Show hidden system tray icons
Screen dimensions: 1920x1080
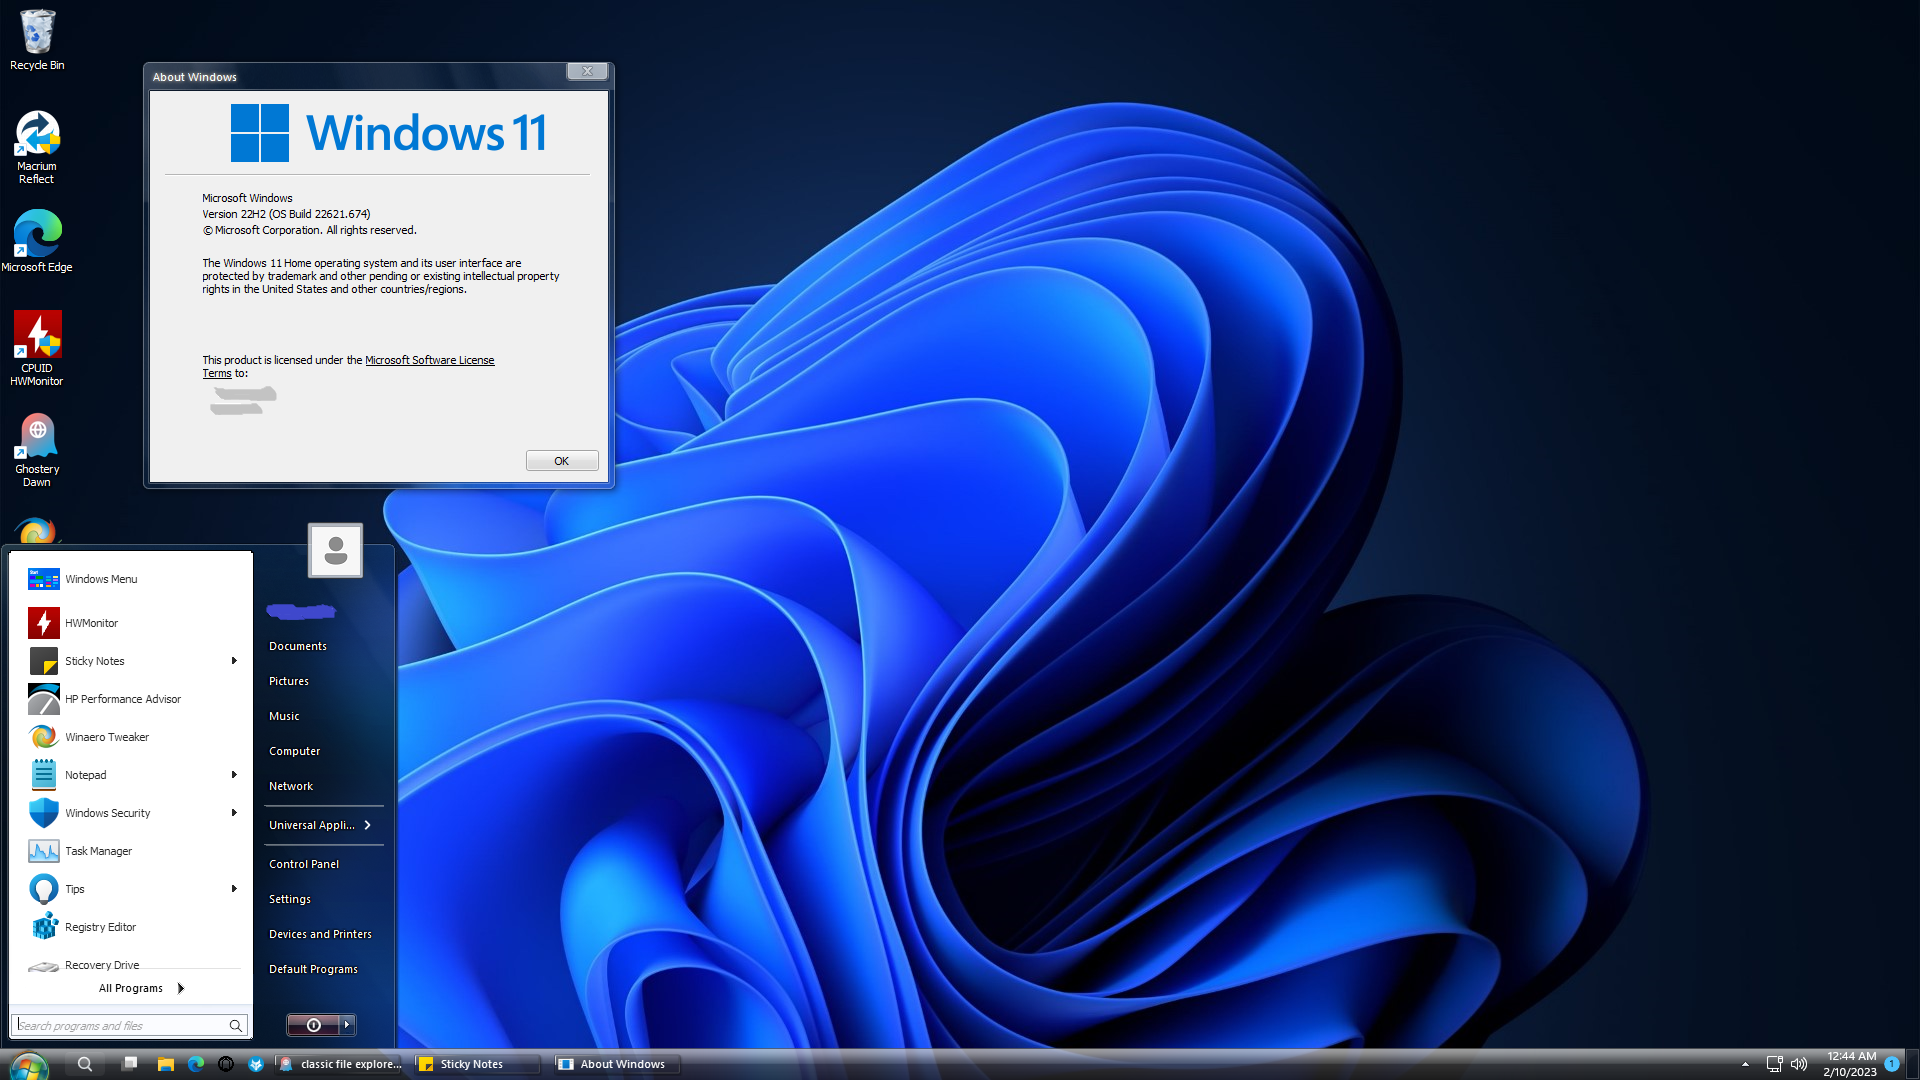tap(1745, 1064)
